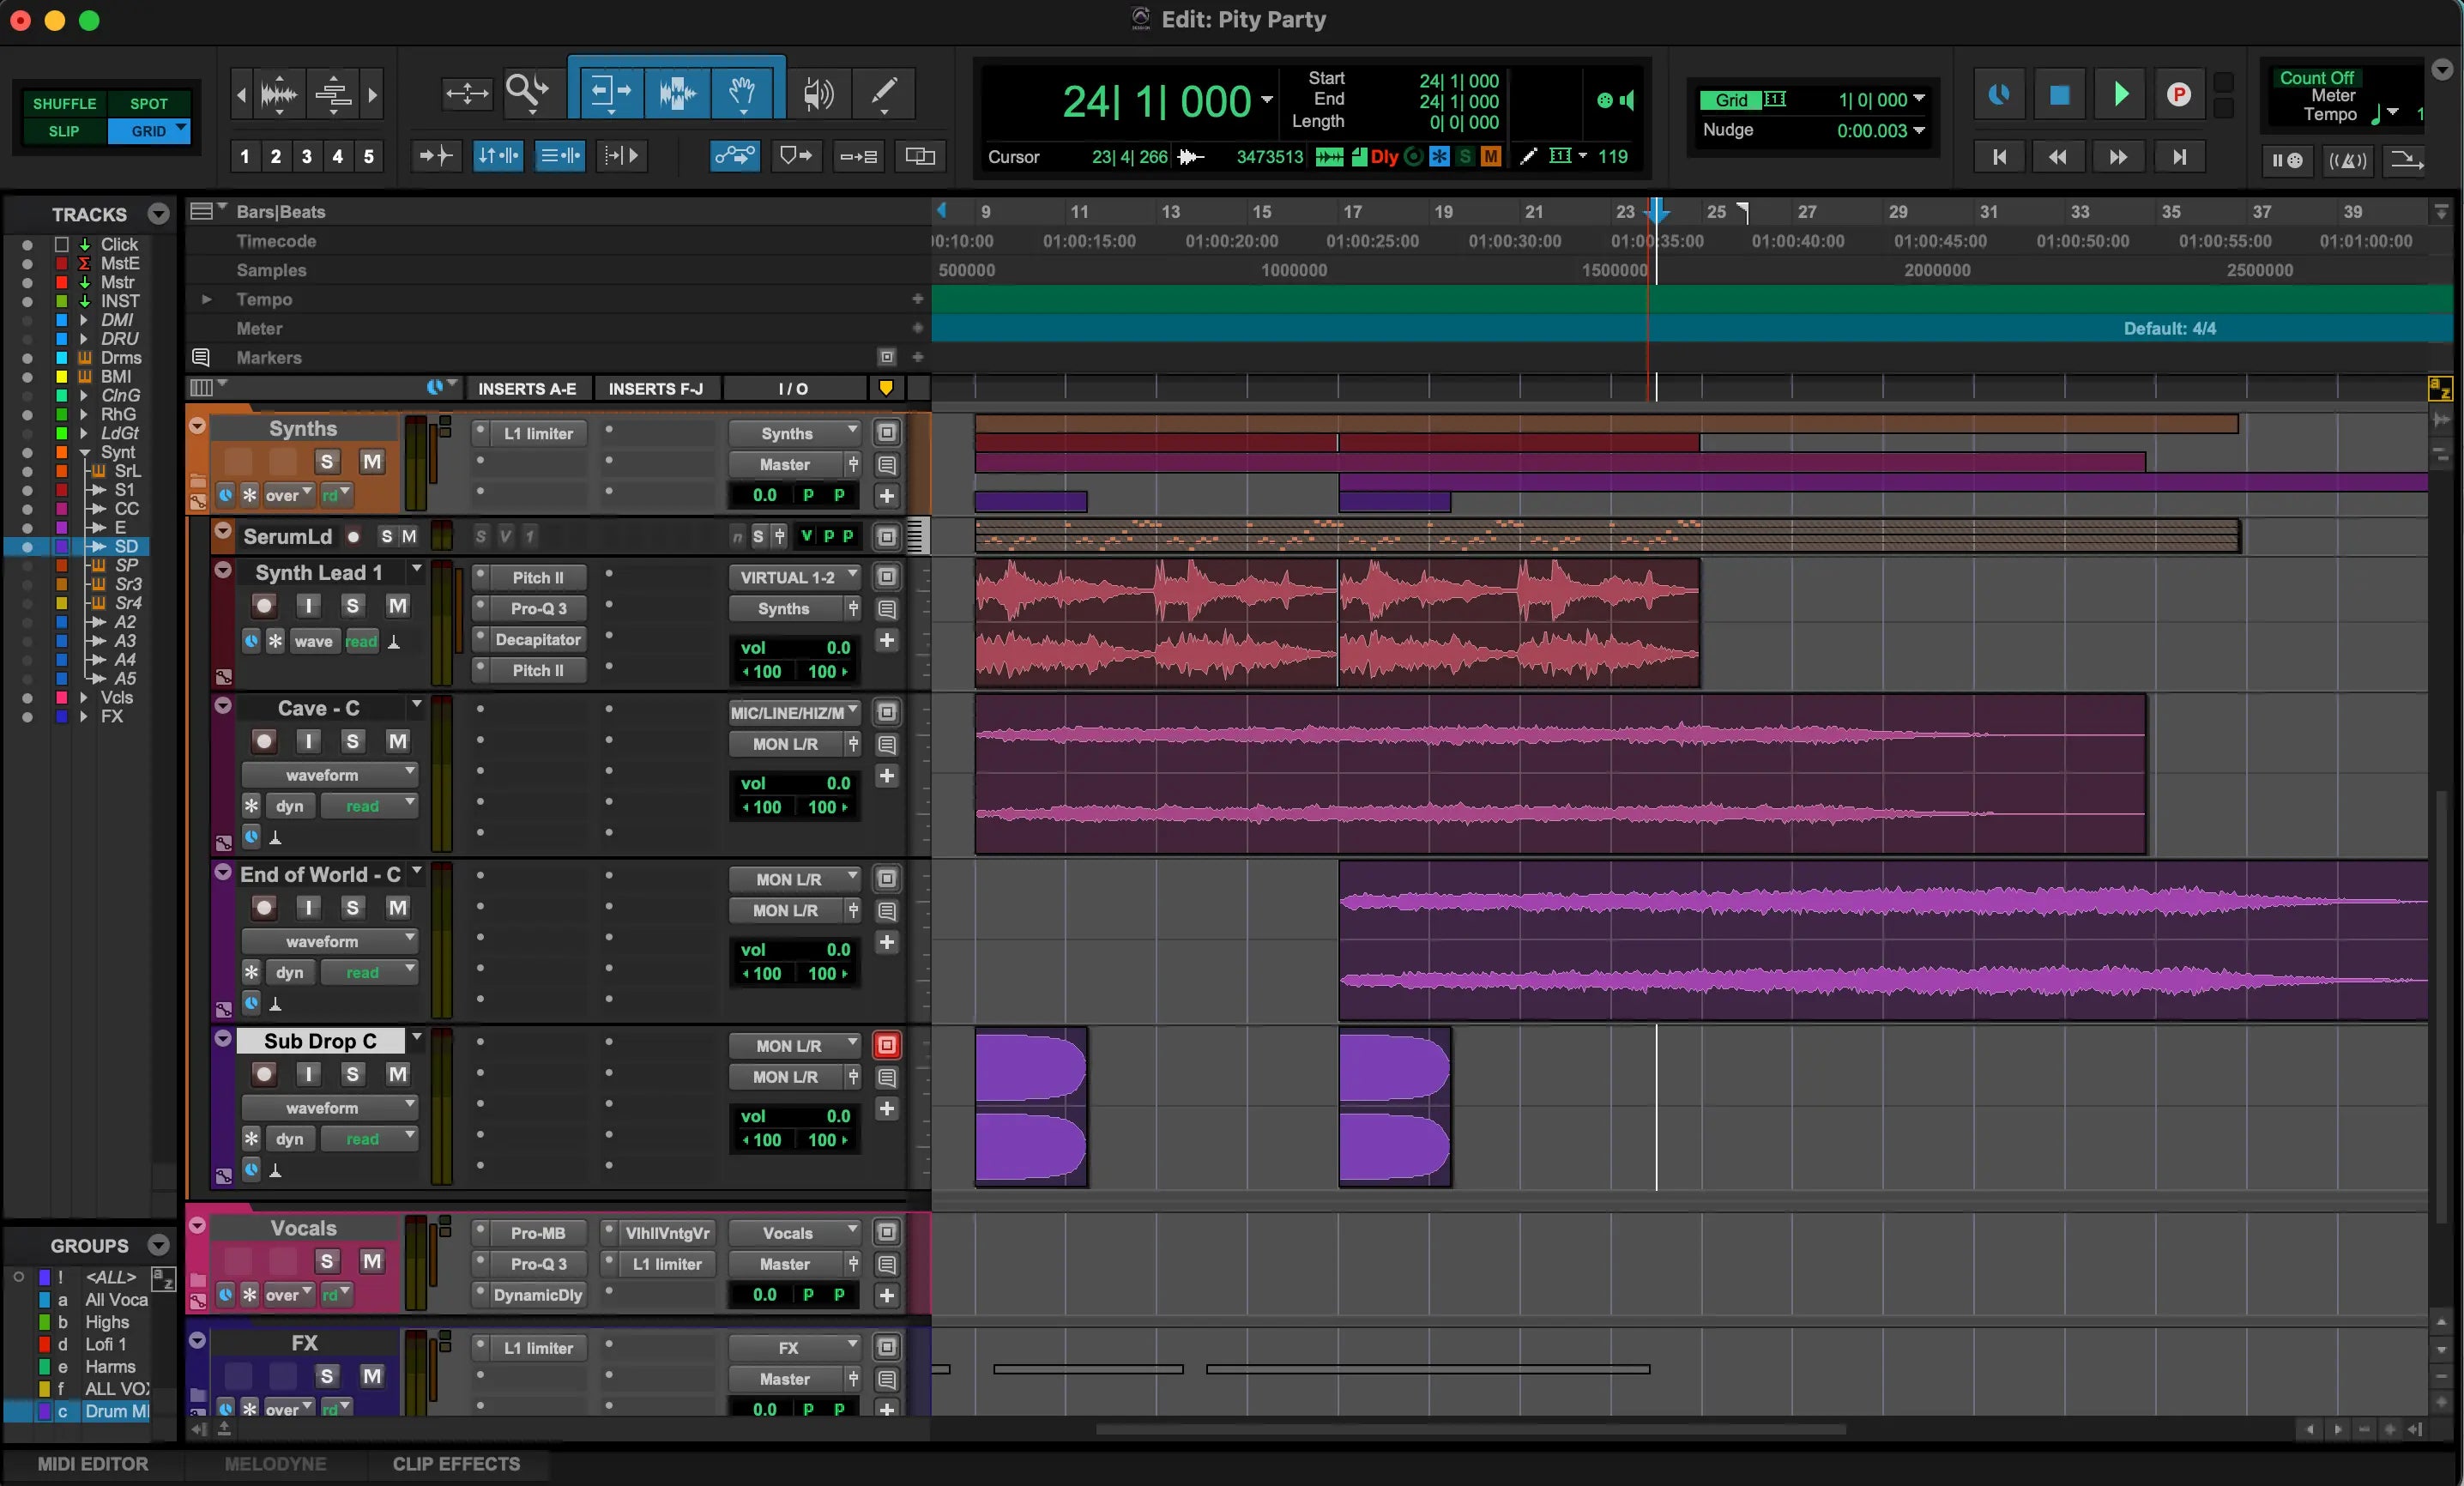The width and height of the screenshot is (2464, 1486).
Task: Click the read automation mode on End of World - C
Action: point(362,972)
